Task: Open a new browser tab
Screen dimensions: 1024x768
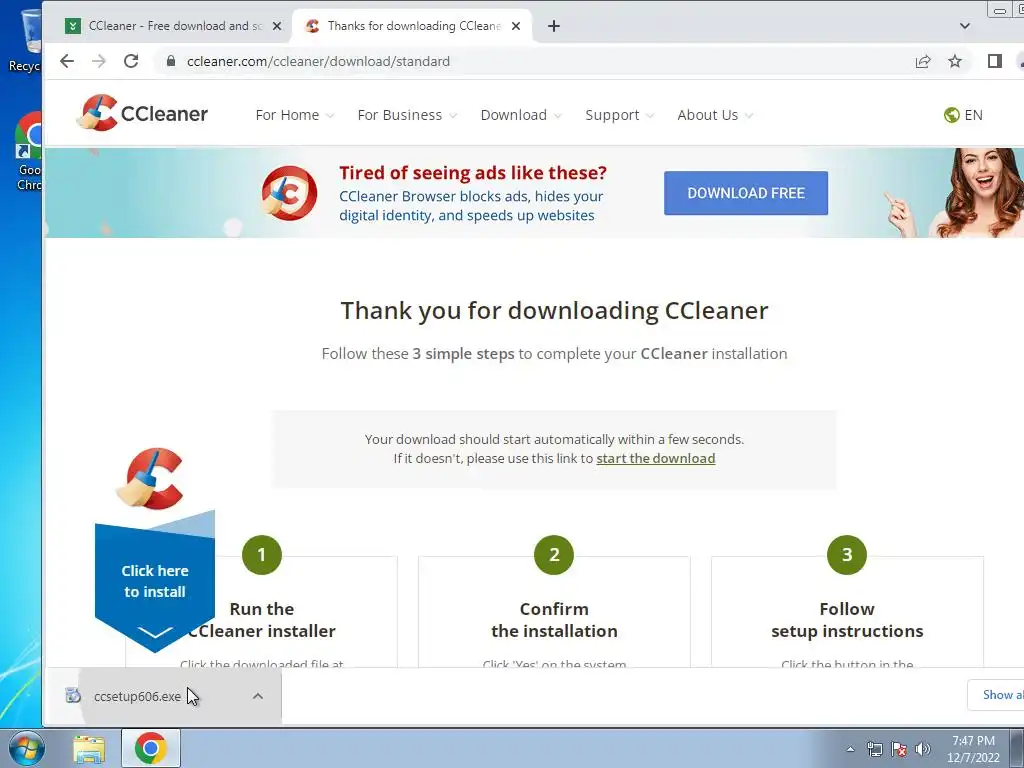Action: point(554,26)
